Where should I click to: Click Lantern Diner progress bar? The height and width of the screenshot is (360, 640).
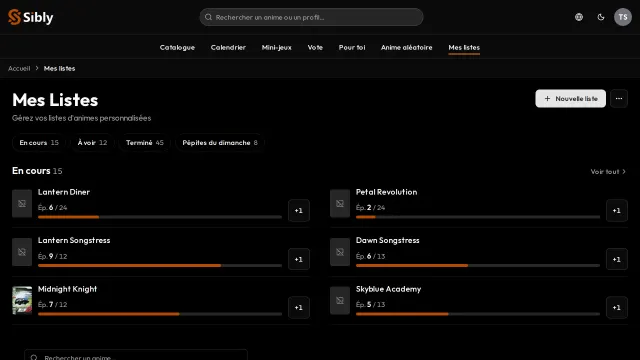coord(160,217)
